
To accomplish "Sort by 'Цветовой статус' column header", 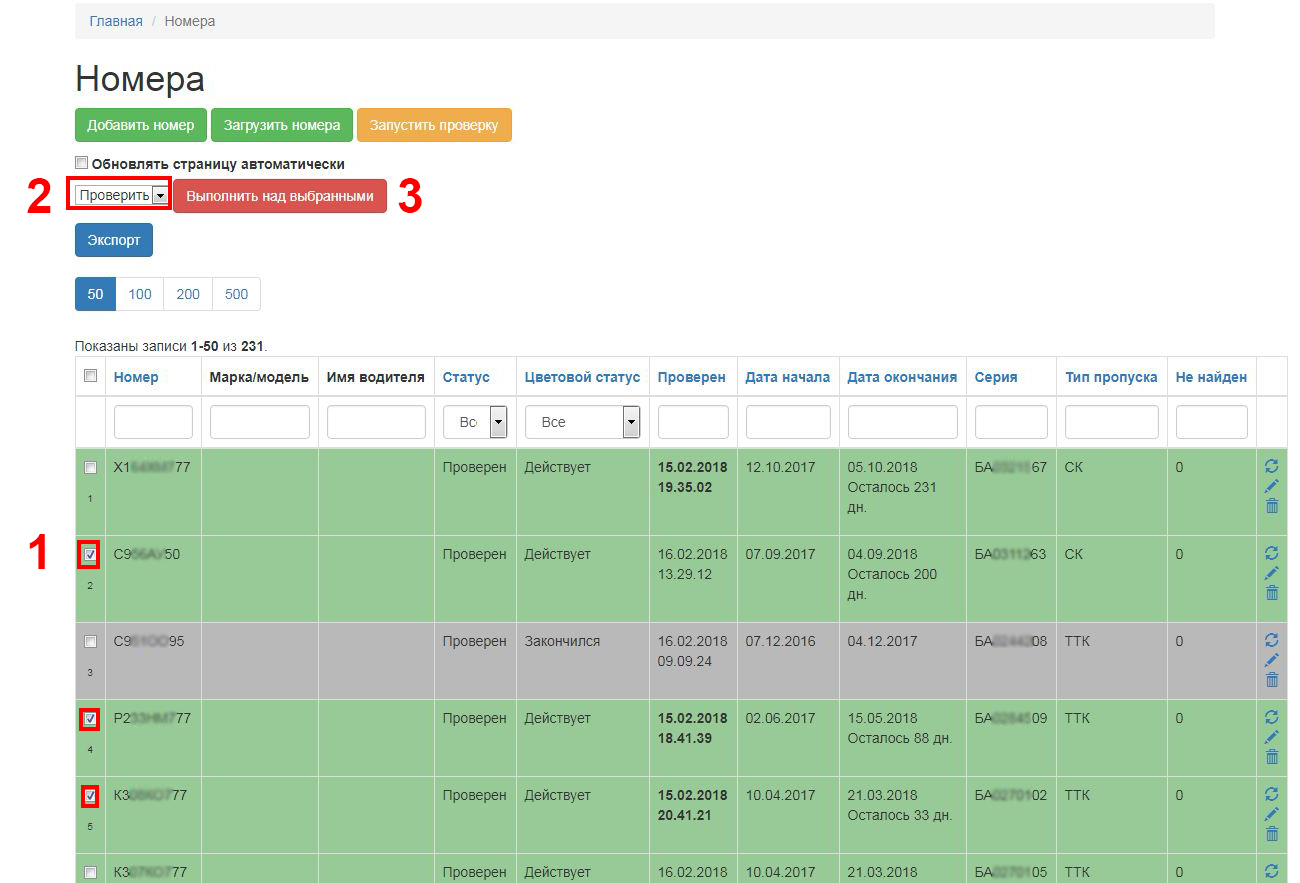I will click(582, 377).
